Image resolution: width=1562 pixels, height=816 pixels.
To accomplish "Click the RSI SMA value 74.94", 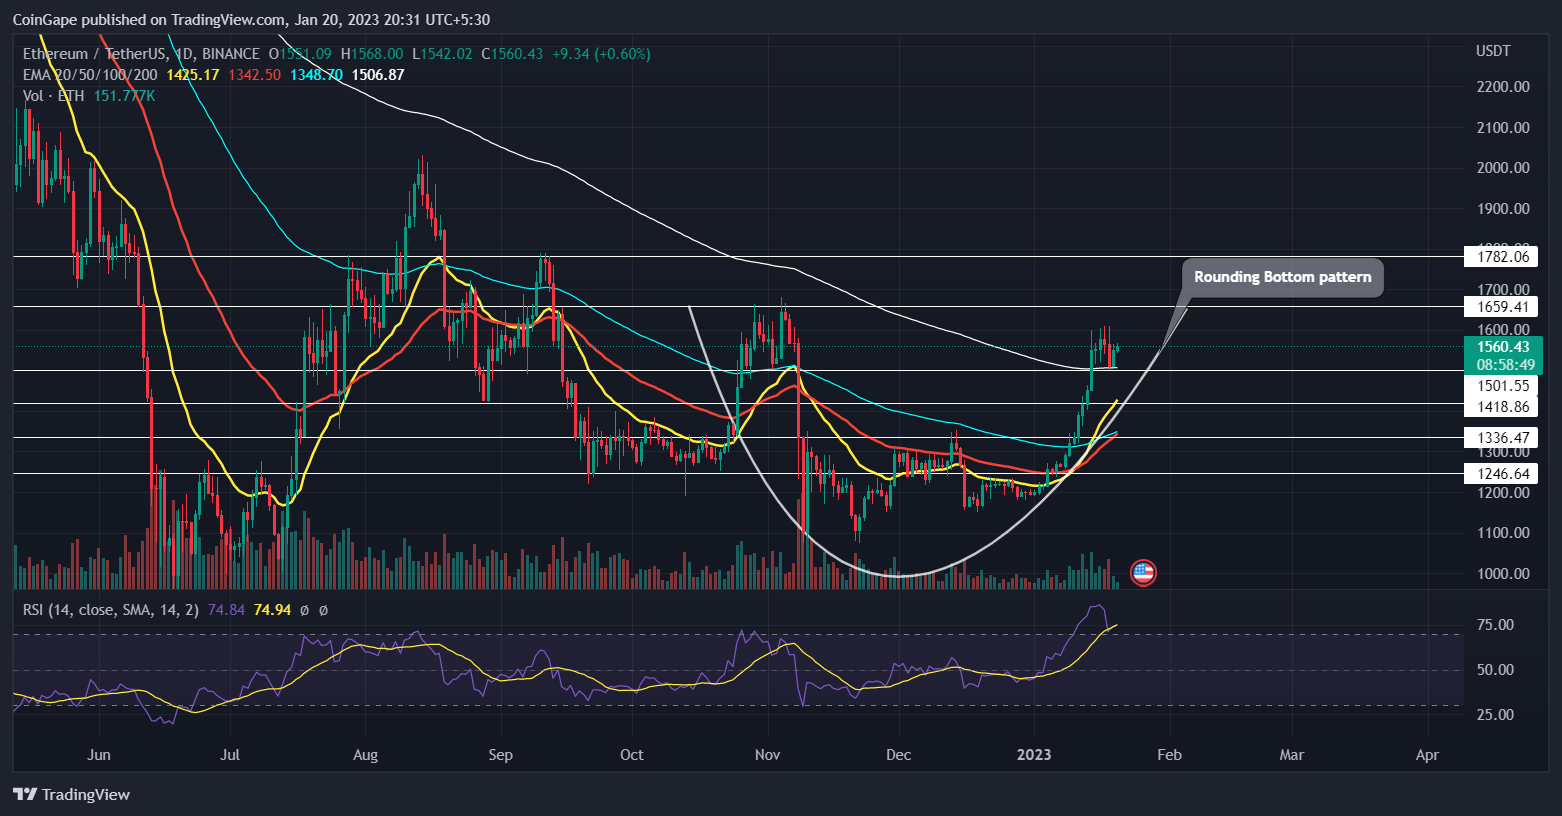I will pos(272,609).
